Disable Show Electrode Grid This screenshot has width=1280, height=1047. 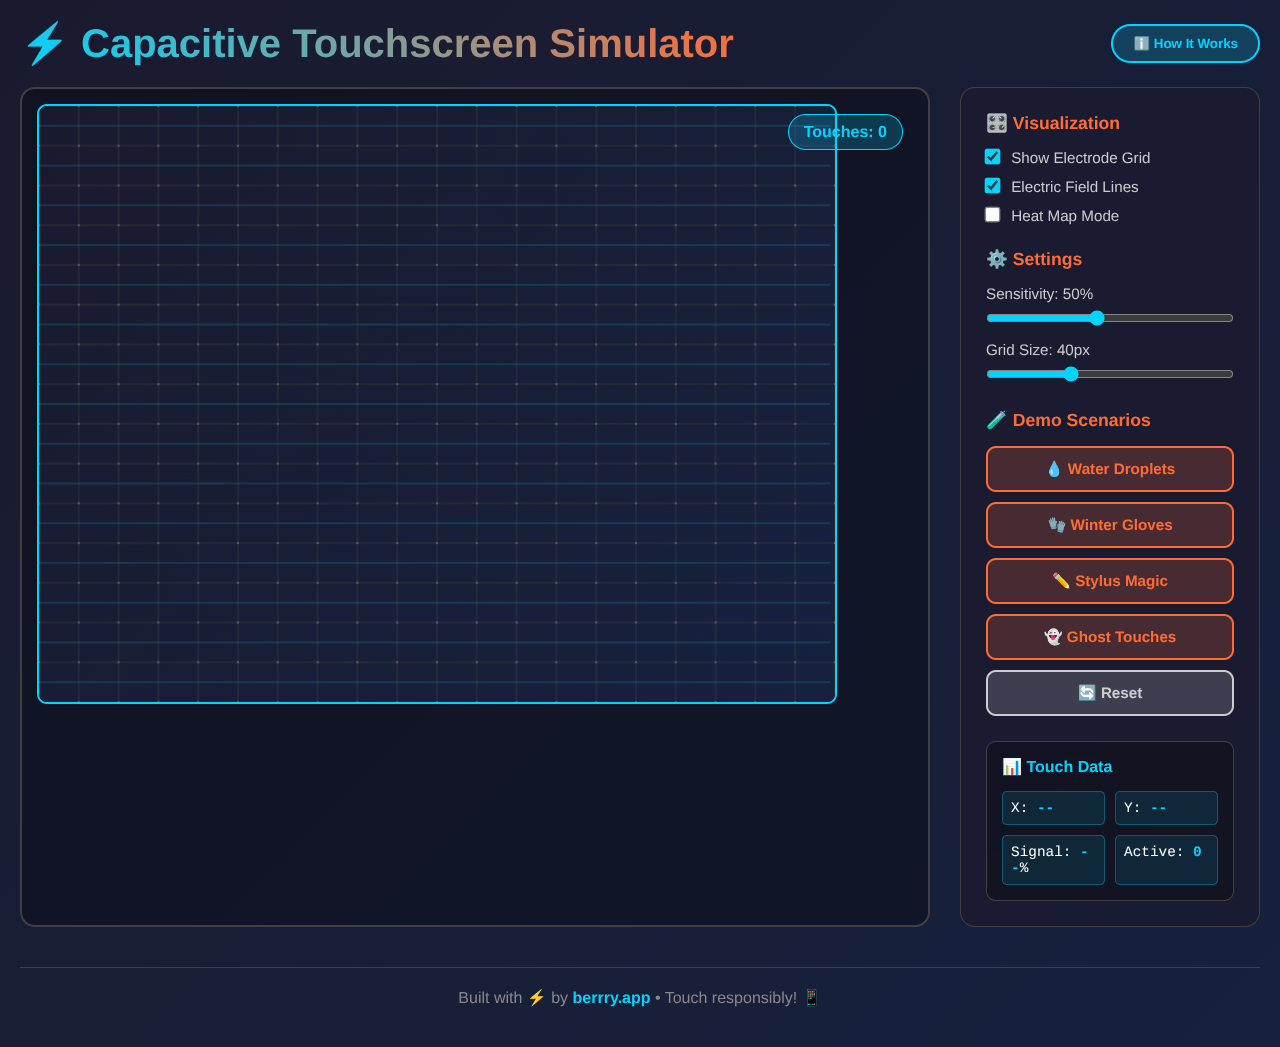(x=992, y=157)
